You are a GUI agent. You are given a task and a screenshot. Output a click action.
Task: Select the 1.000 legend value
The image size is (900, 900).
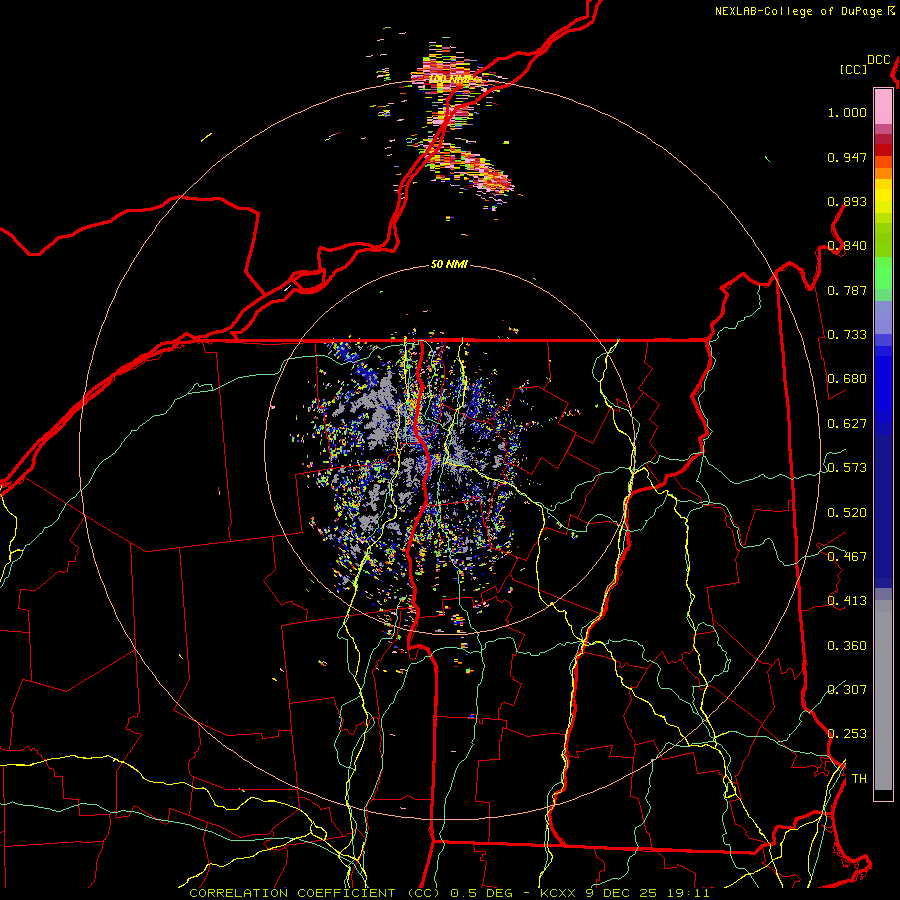[x=847, y=112]
